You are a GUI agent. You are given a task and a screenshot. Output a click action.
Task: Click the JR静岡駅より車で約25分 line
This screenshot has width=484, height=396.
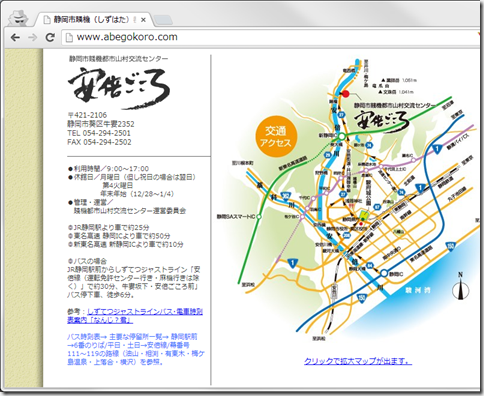[109, 228]
